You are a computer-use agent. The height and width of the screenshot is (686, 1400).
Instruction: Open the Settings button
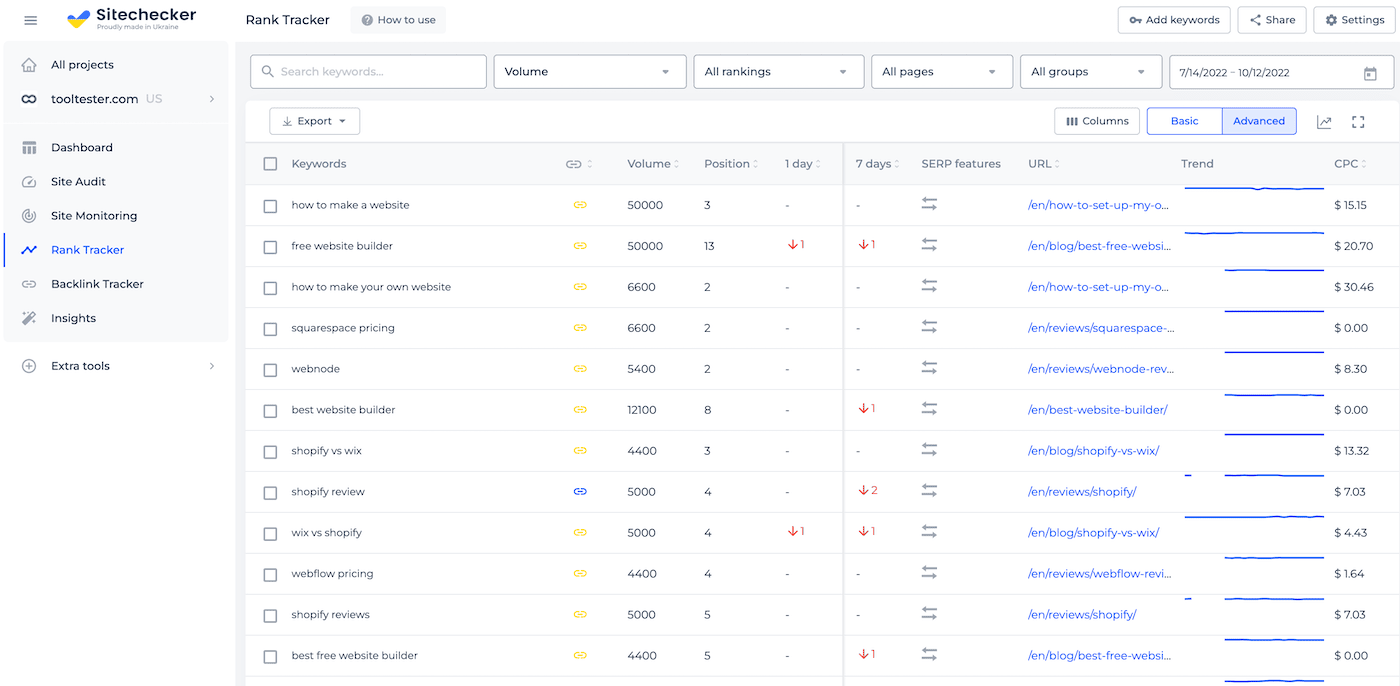[x=1354, y=20]
